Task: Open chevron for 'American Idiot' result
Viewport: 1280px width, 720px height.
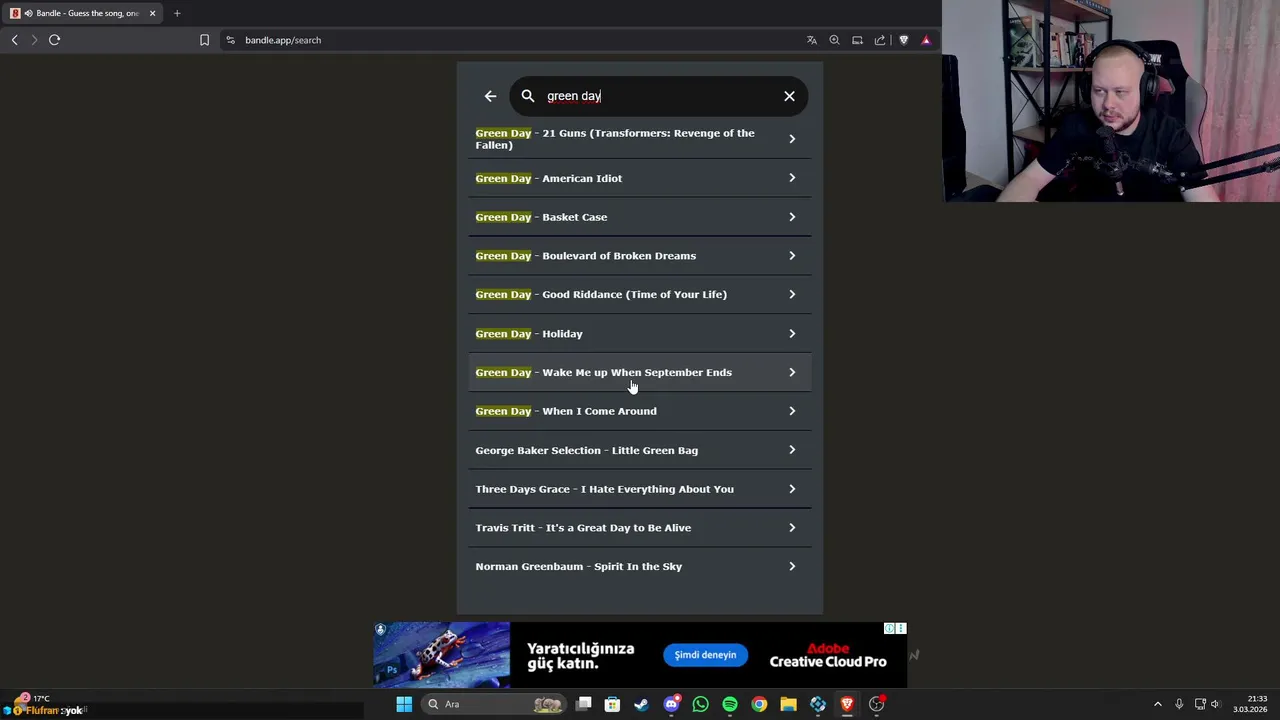Action: click(792, 178)
